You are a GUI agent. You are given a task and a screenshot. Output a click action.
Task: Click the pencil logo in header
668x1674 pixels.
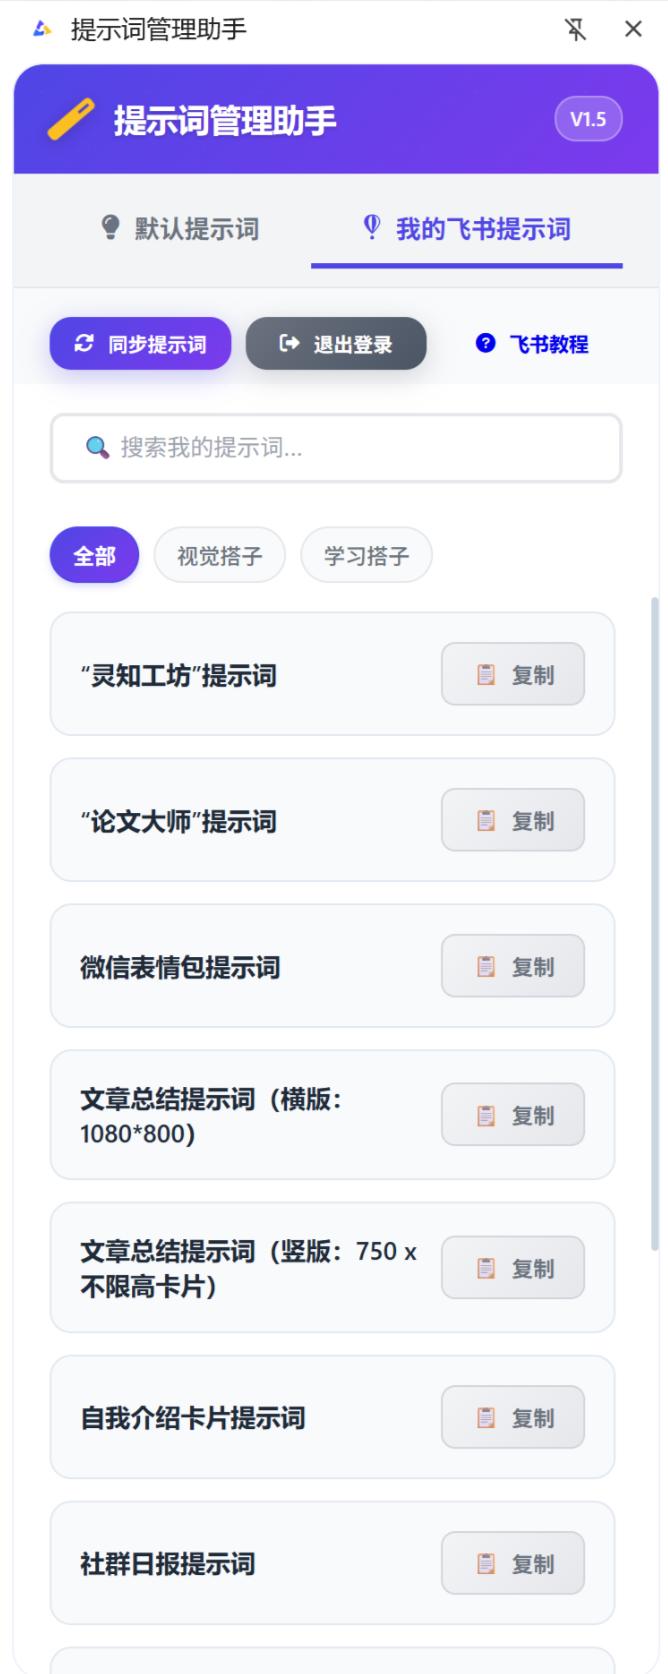(71, 120)
